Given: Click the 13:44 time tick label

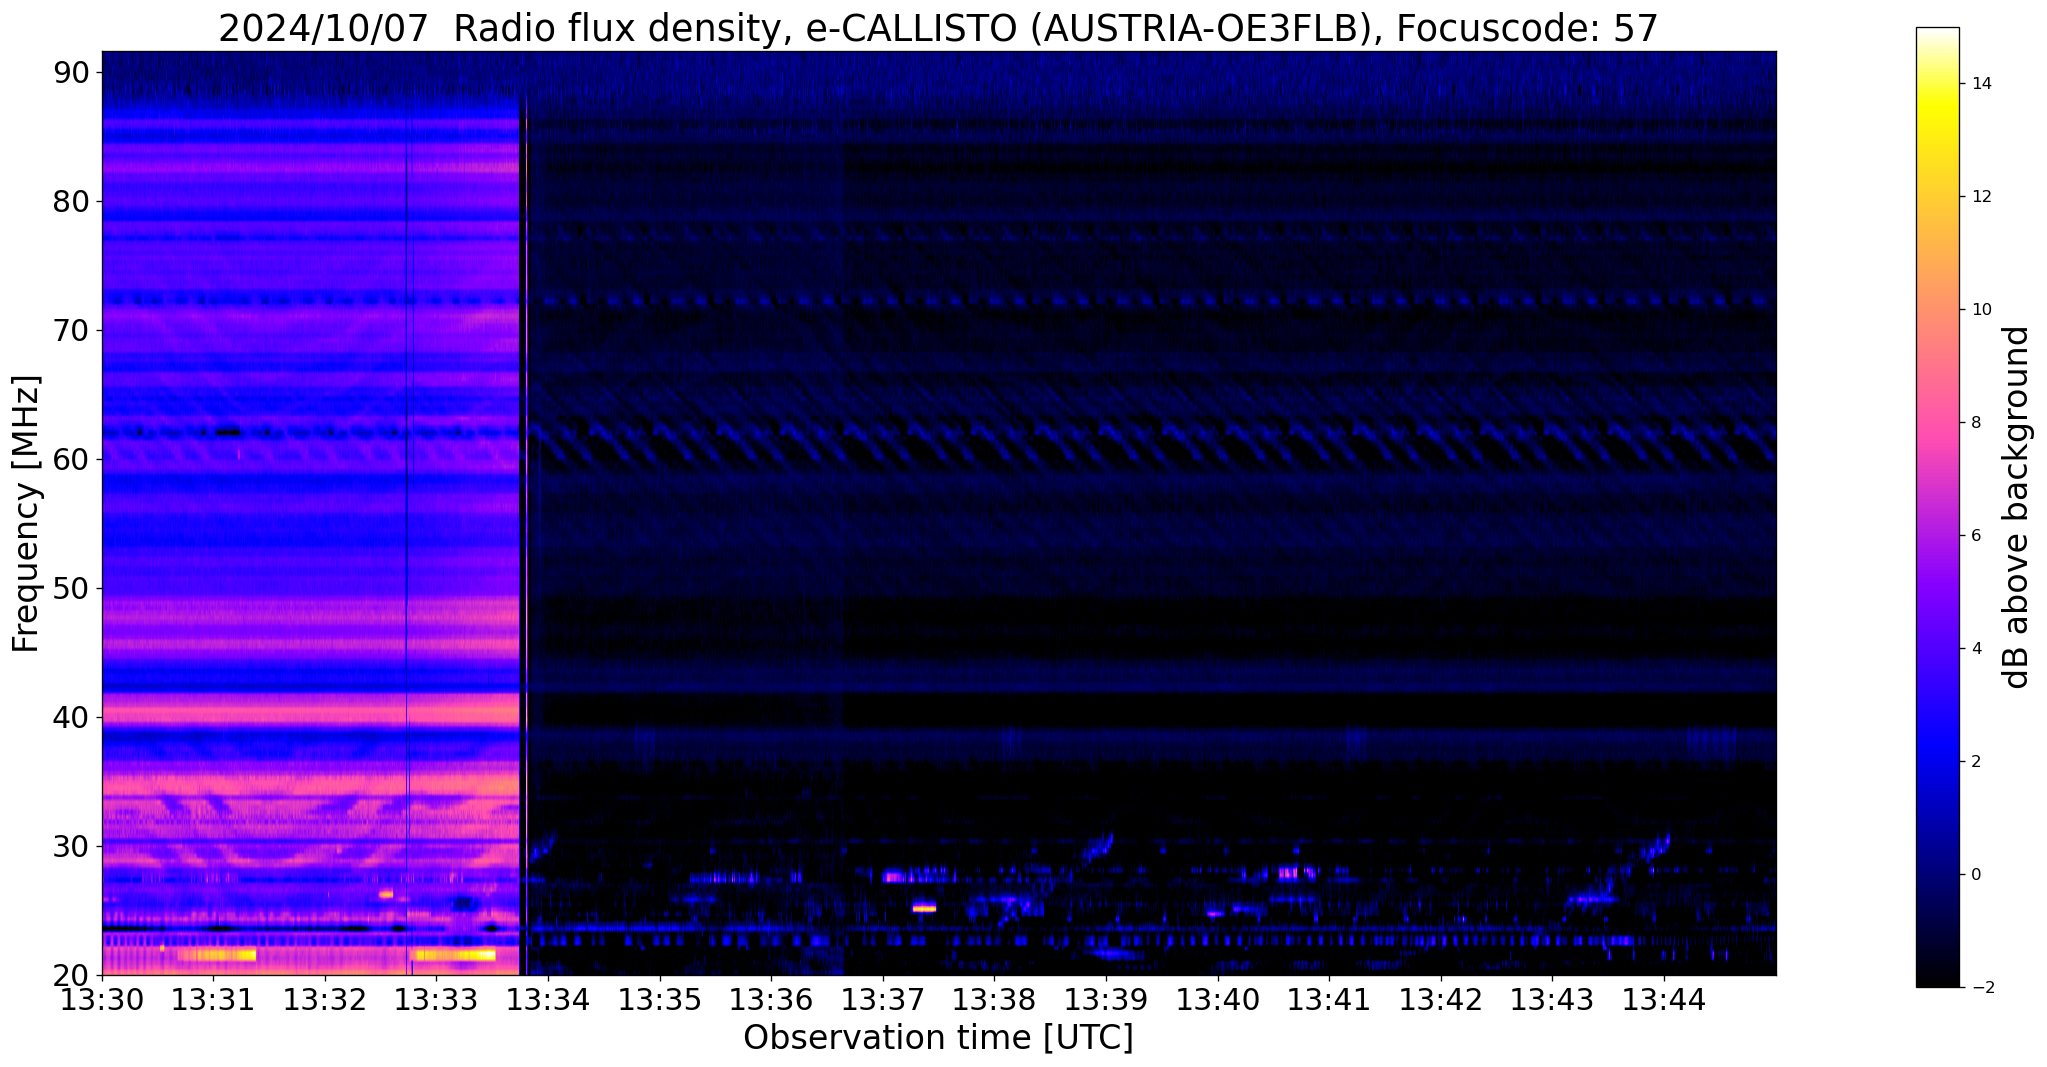Looking at the screenshot, I should [1664, 999].
